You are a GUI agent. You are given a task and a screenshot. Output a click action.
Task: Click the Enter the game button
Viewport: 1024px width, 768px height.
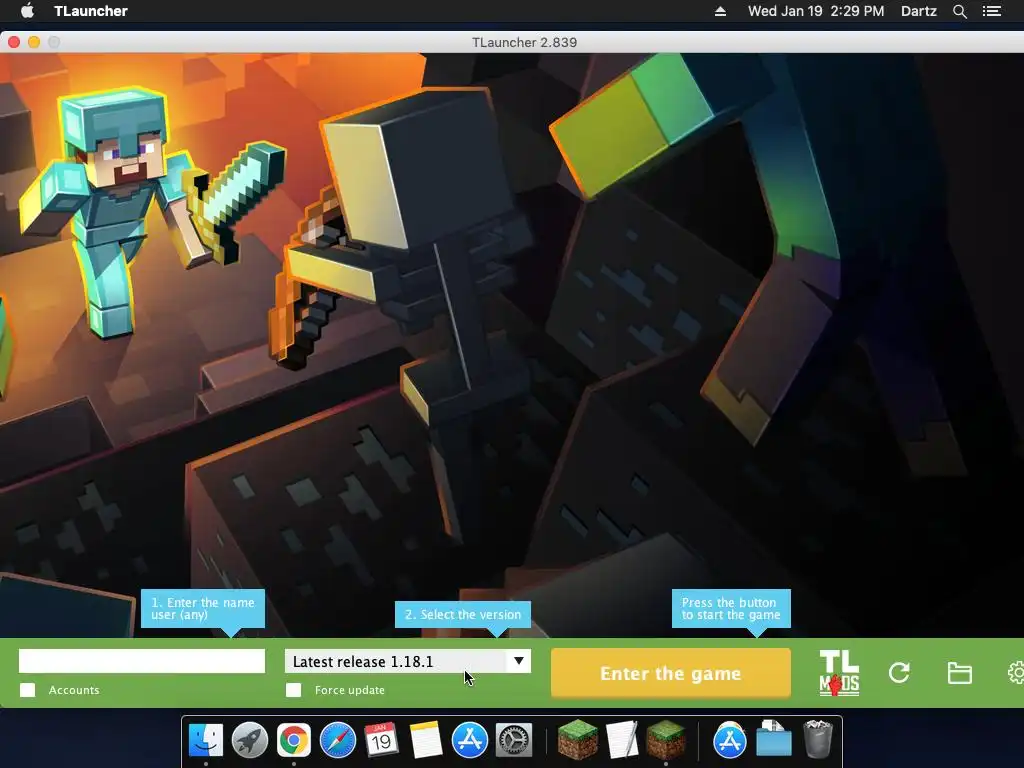tap(671, 673)
